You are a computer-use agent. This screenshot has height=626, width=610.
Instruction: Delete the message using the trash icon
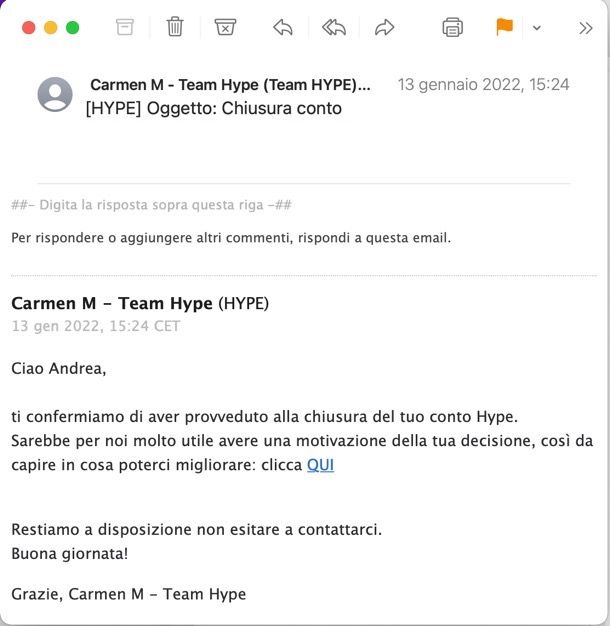click(175, 27)
